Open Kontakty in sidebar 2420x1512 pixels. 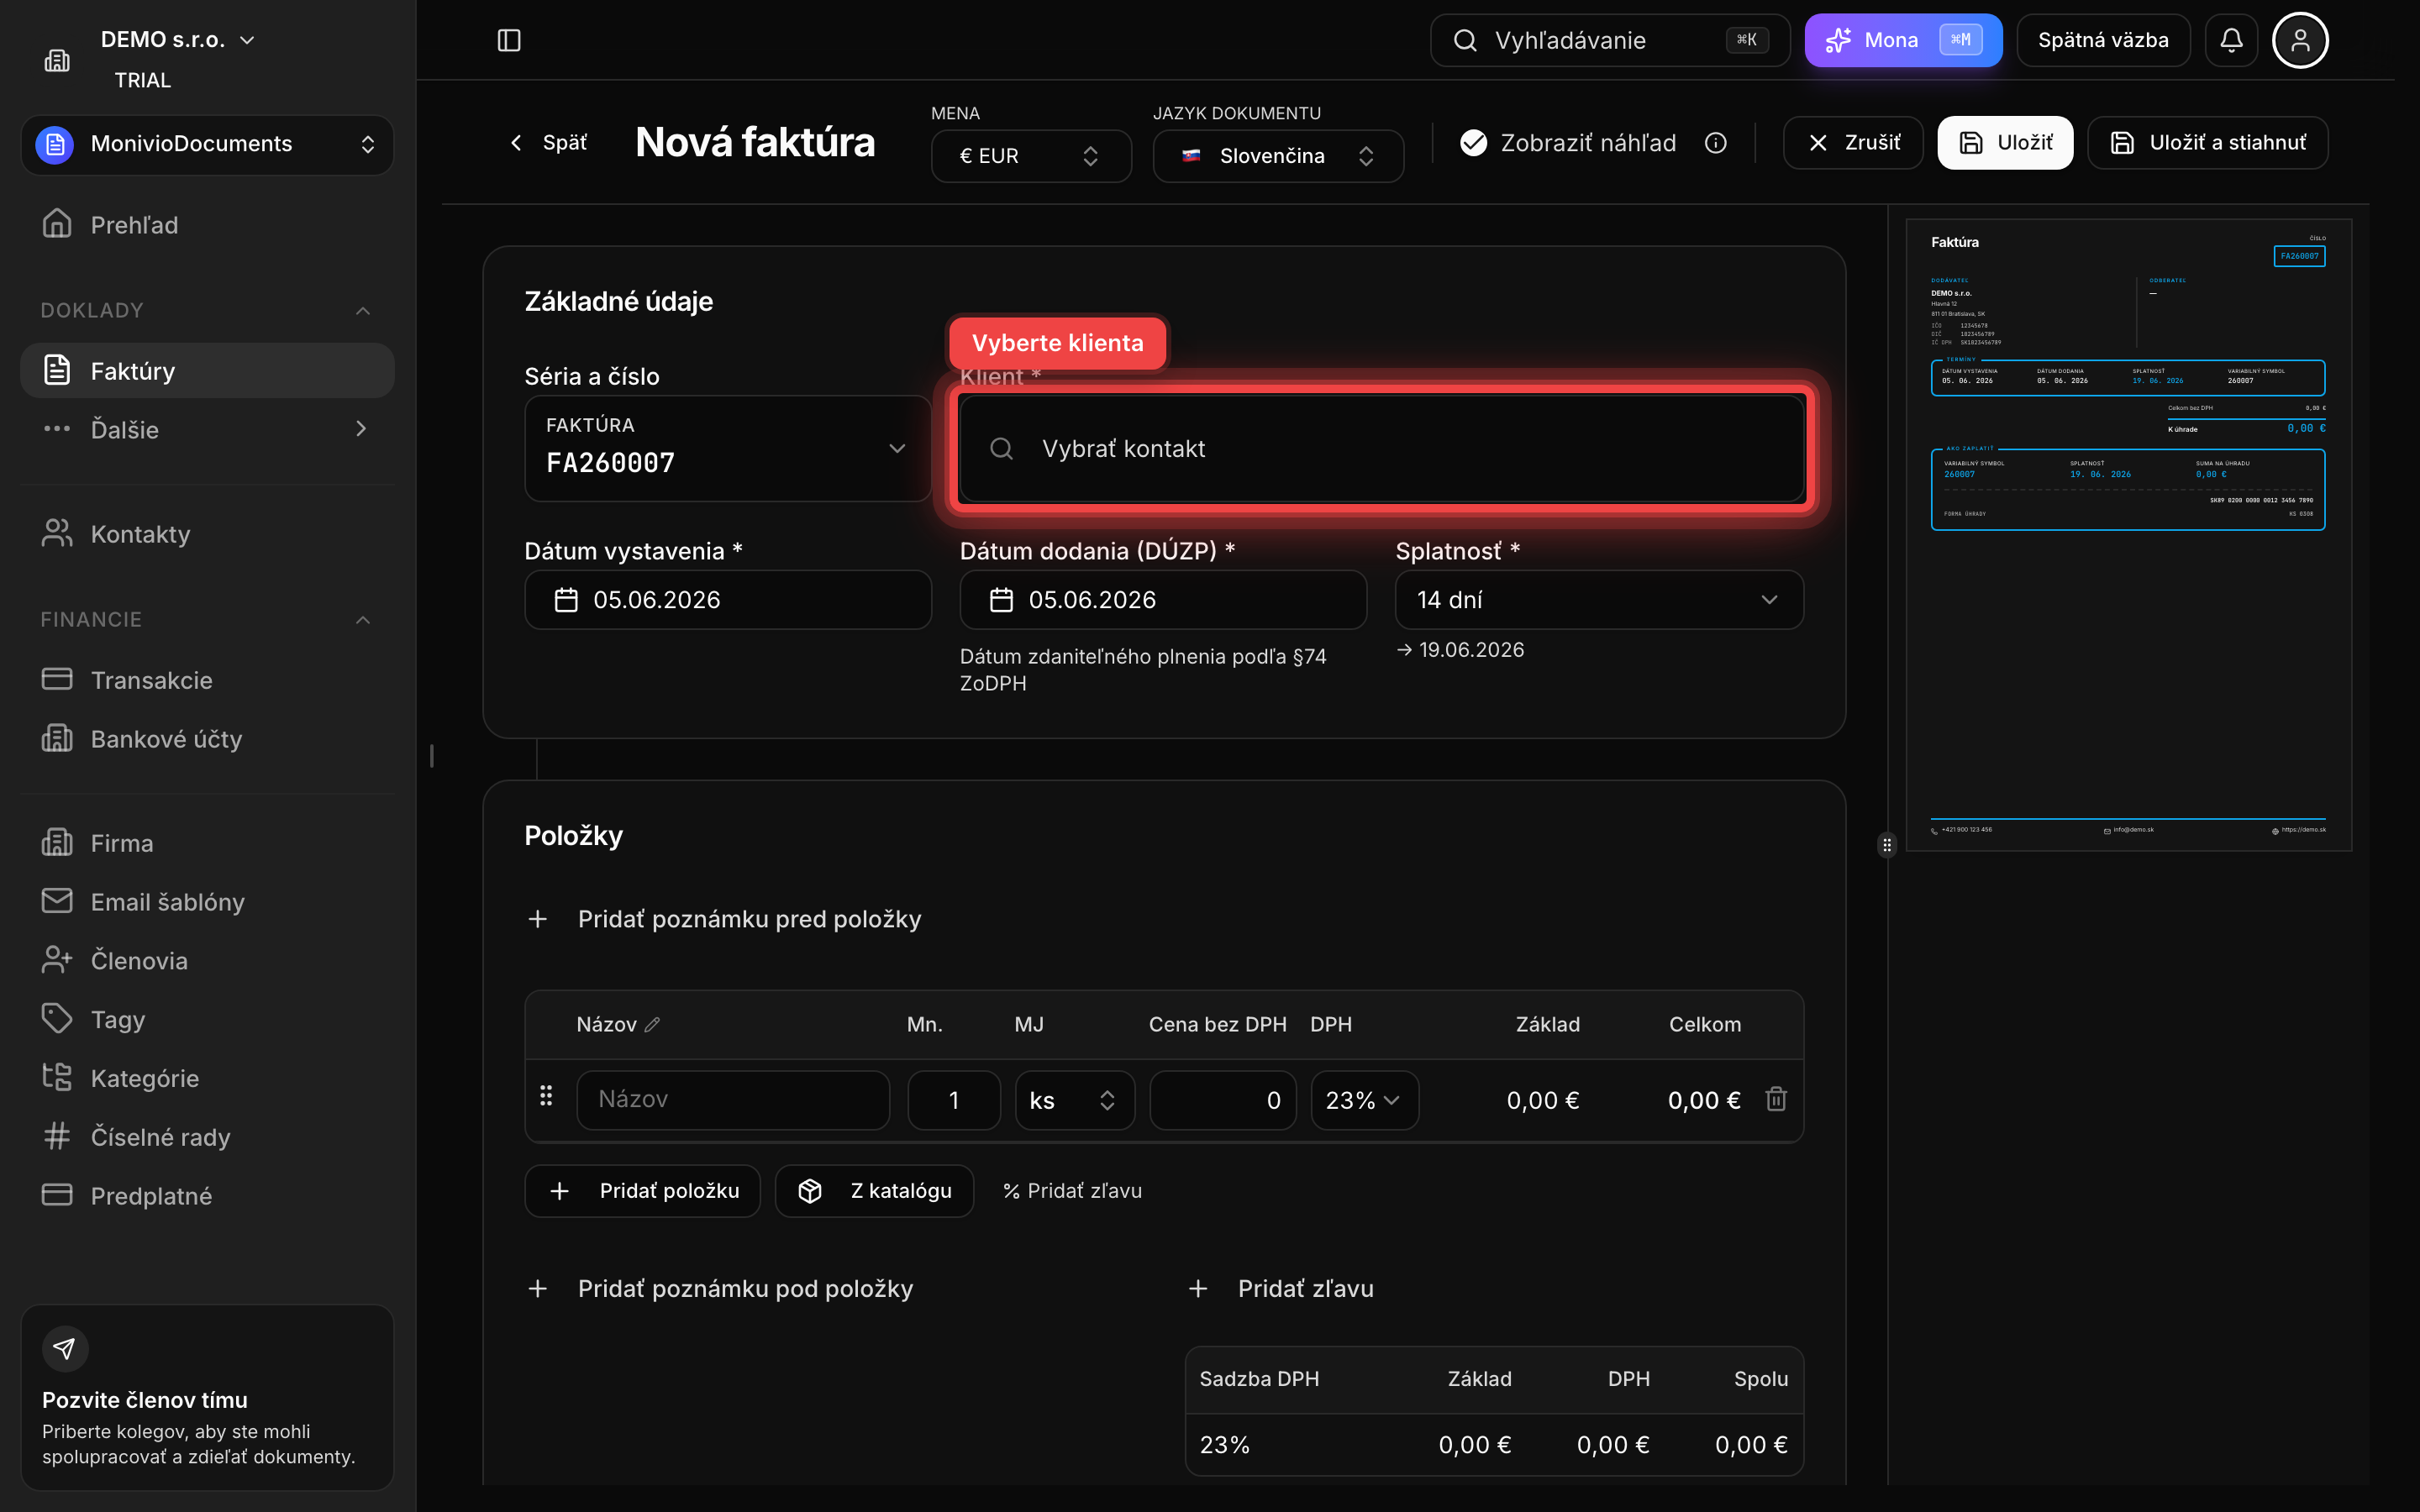(x=207, y=534)
